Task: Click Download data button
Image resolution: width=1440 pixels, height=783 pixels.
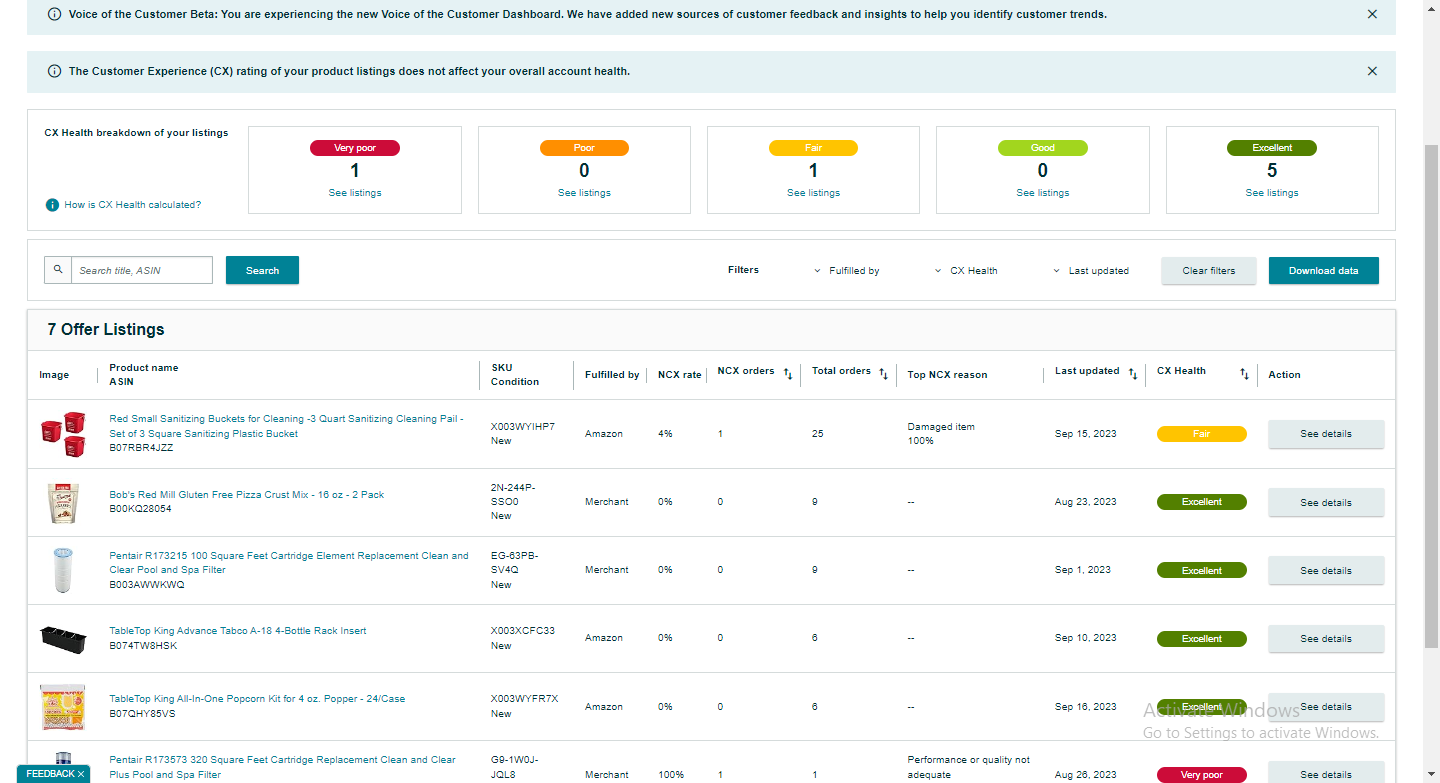Action: [1323, 270]
